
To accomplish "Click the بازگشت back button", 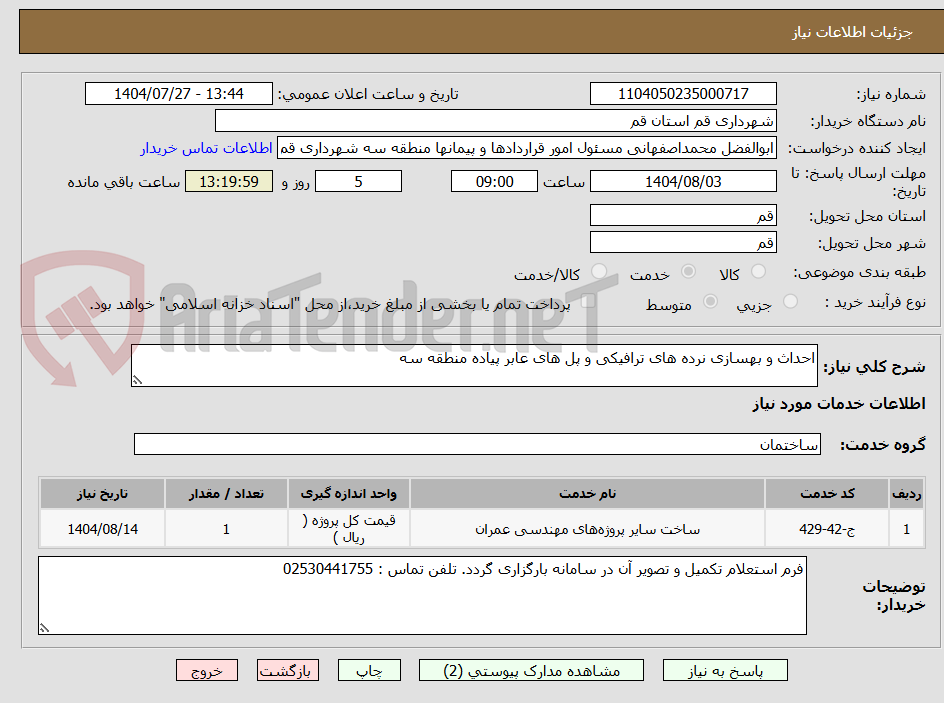I will (288, 670).
